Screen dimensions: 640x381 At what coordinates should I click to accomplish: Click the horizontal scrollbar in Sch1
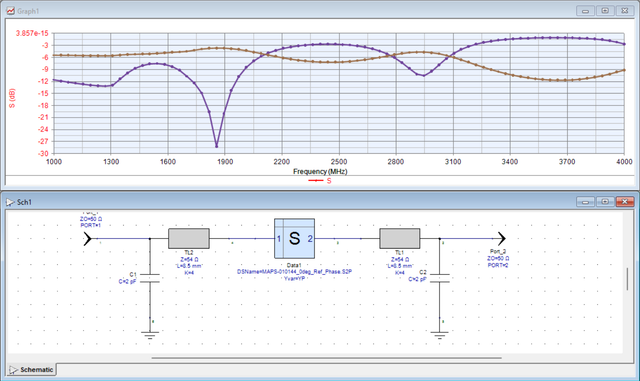point(327,358)
